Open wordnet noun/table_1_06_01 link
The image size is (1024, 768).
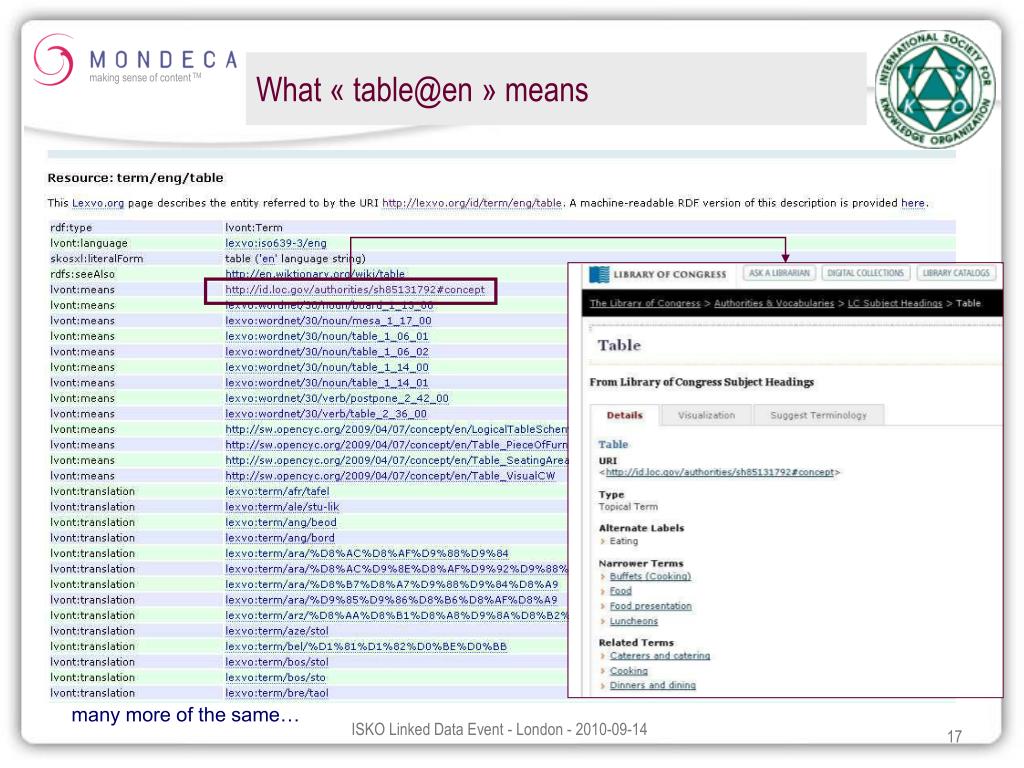(x=327, y=336)
